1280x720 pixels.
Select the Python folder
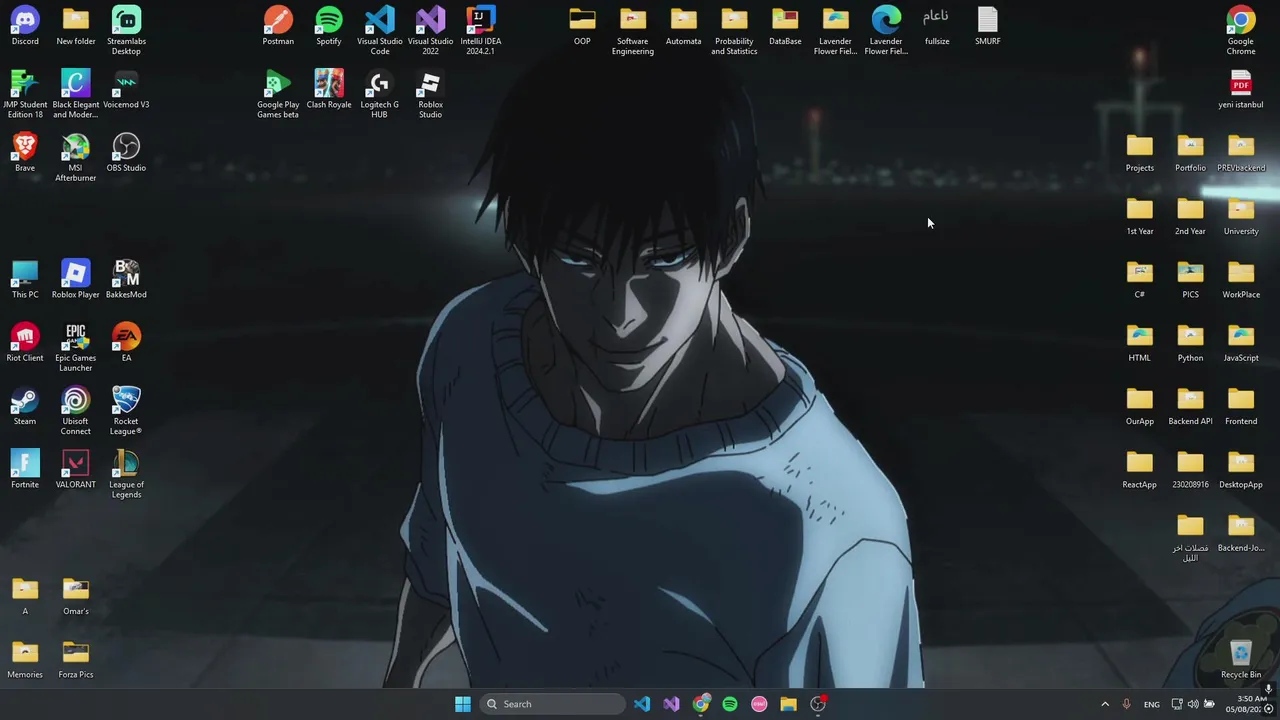click(x=1190, y=343)
